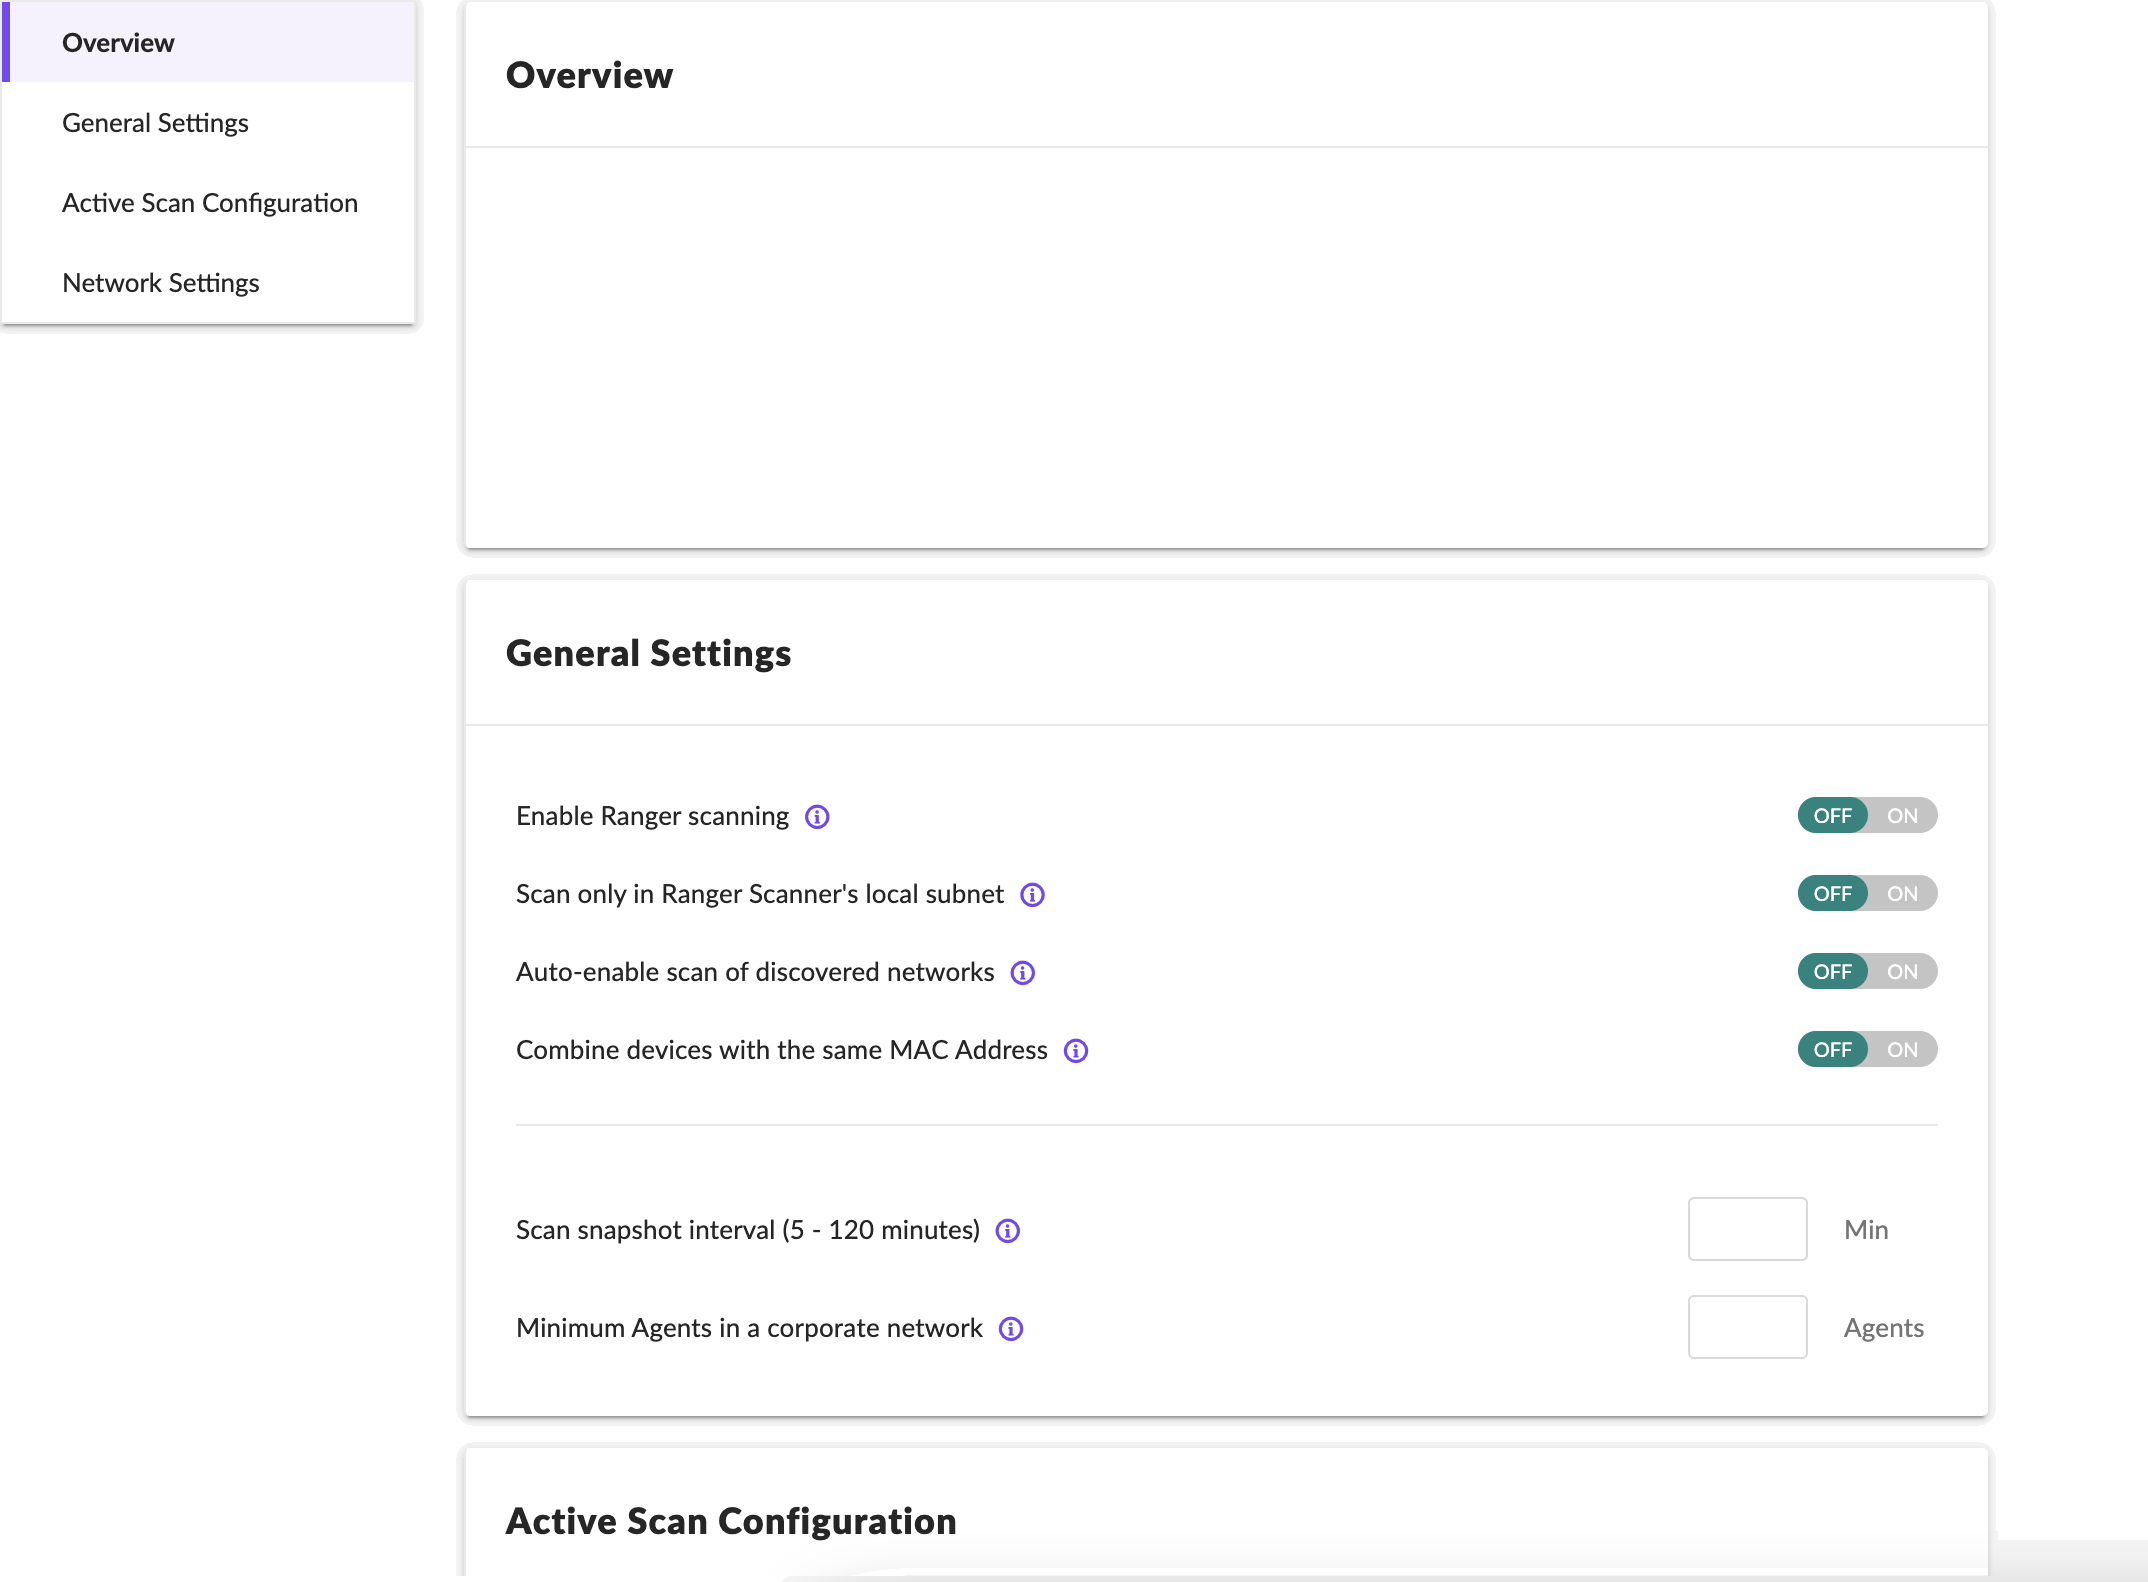Click info icon for Minimum Agents setting

tap(1011, 1329)
